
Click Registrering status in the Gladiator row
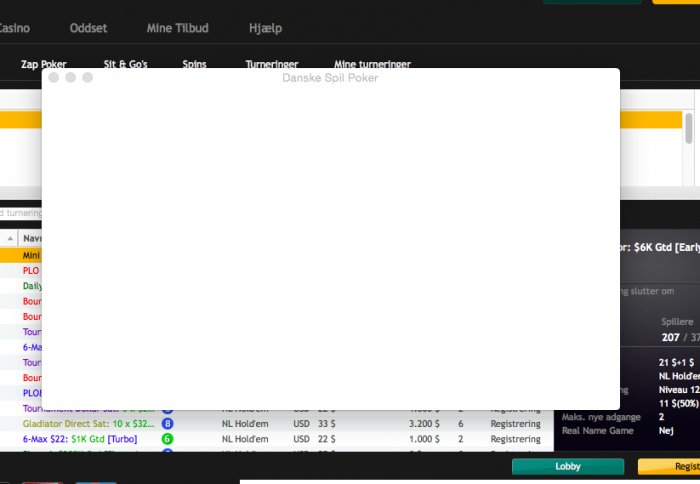[516, 424]
